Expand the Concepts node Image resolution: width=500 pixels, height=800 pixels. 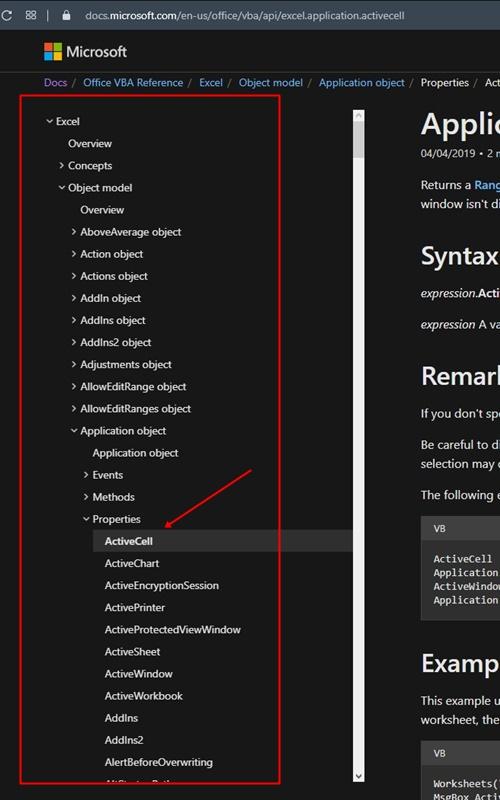pyautogui.click(x=61, y=165)
